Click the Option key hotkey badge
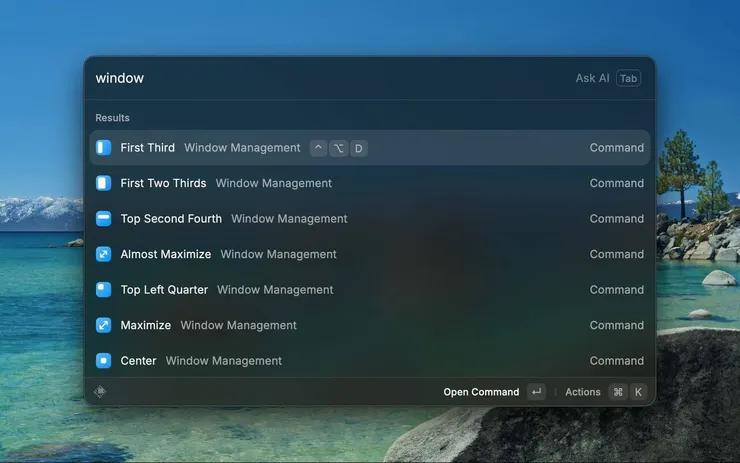 click(x=338, y=148)
